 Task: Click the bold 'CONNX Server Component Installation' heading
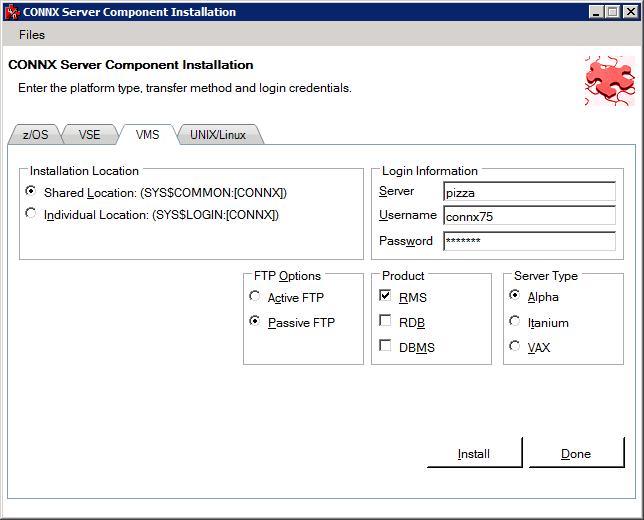click(x=131, y=65)
